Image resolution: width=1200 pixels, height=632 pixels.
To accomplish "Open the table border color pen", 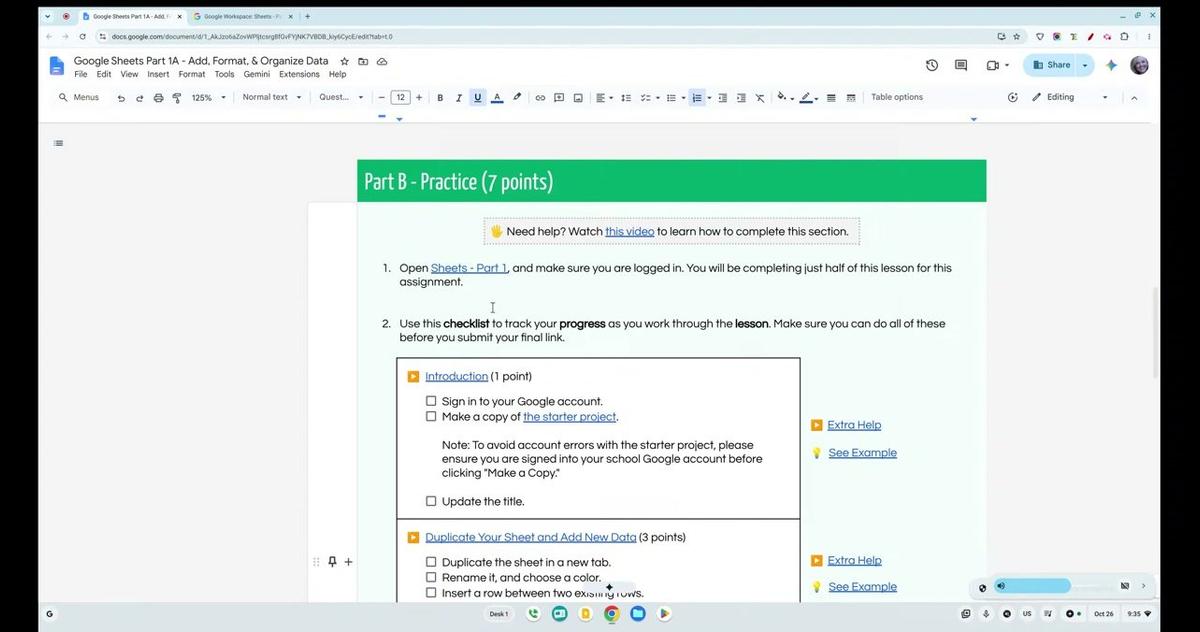I will tap(806, 98).
